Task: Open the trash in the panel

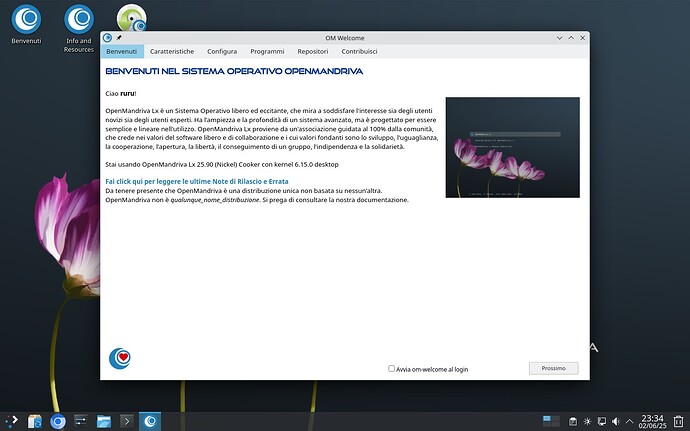Action: pos(678,421)
